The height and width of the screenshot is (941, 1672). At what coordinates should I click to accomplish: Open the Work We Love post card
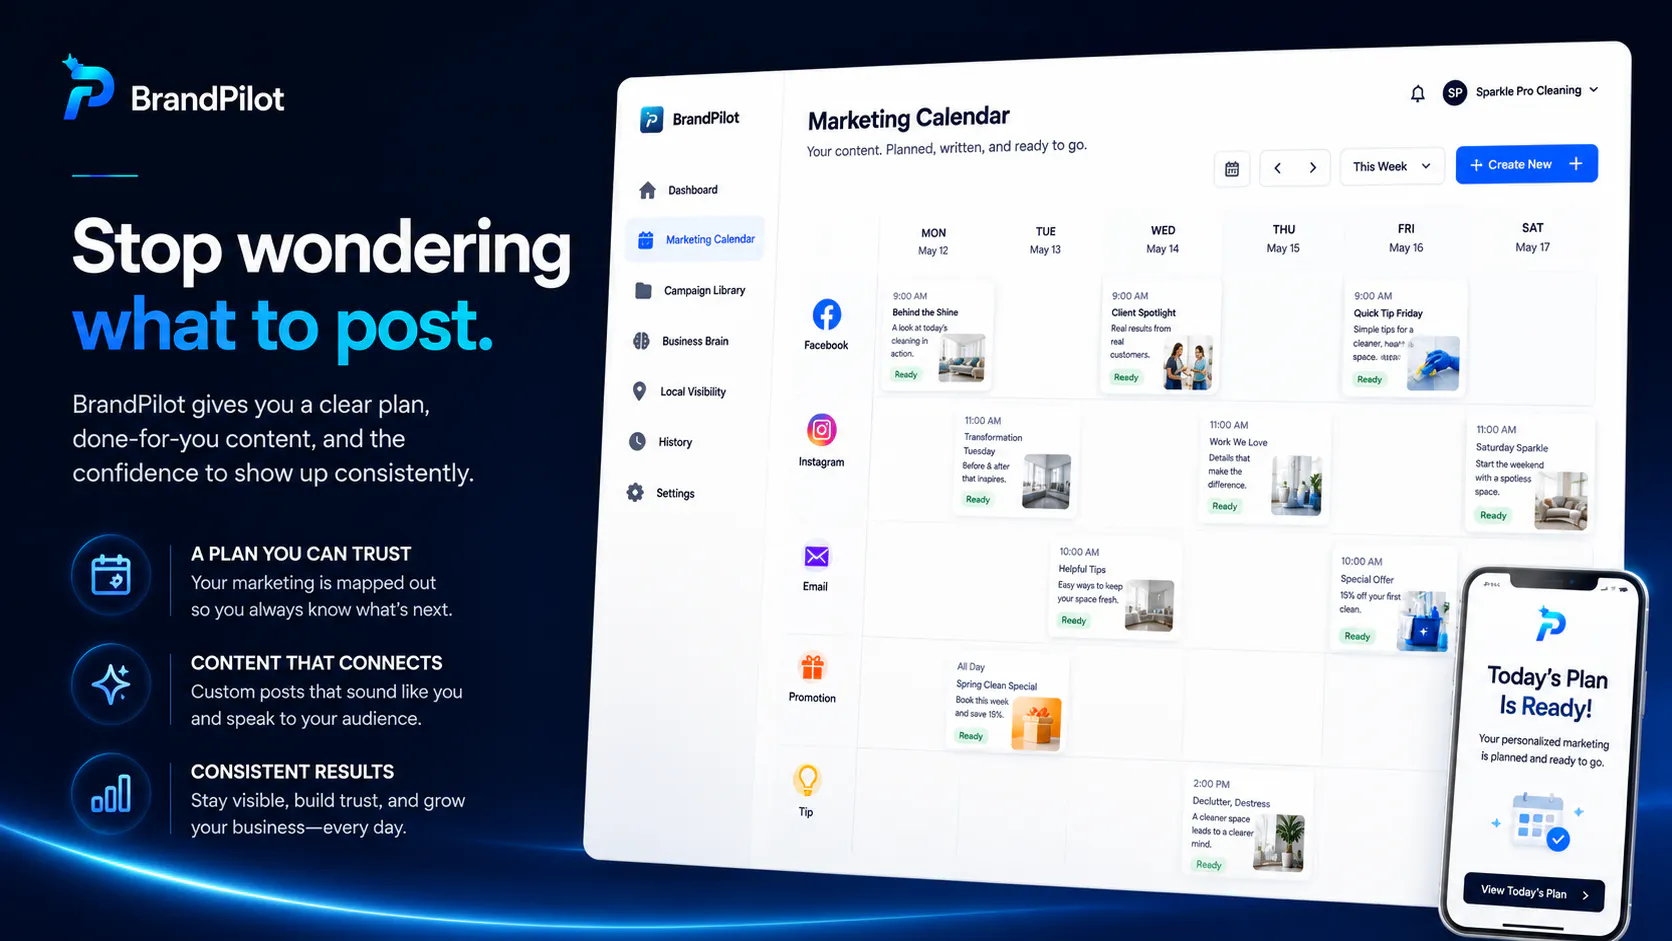pyautogui.click(x=1264, y=468)
